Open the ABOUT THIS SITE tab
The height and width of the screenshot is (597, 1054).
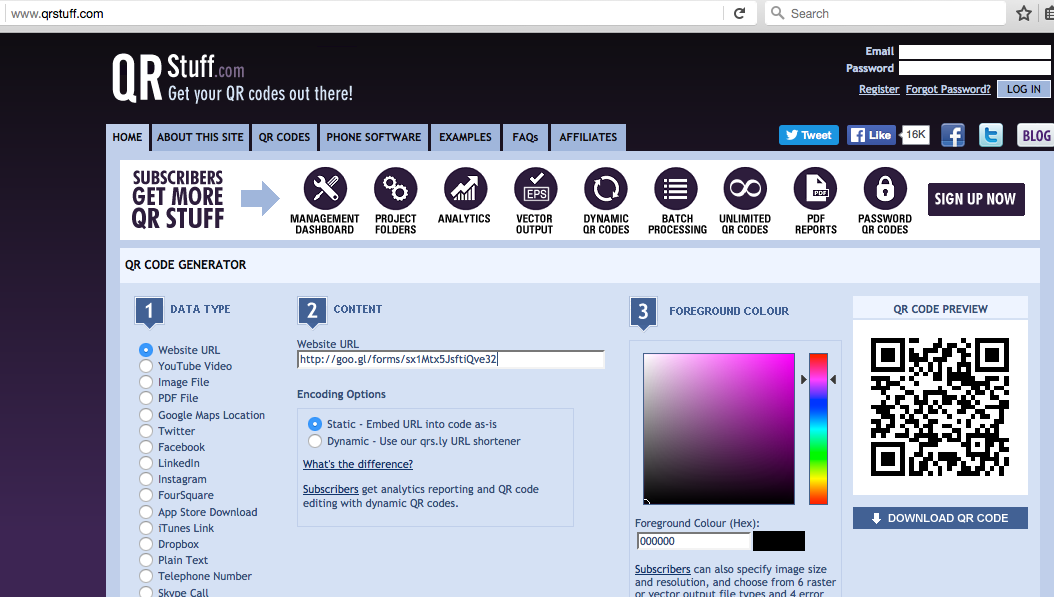200,137
